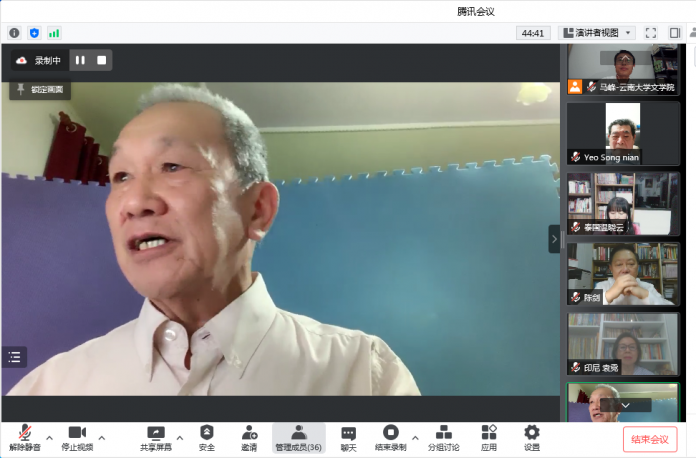The width and height of the screenshot is (696, 458).
Task: Pause the cloud recording
Action: point(80,60)
